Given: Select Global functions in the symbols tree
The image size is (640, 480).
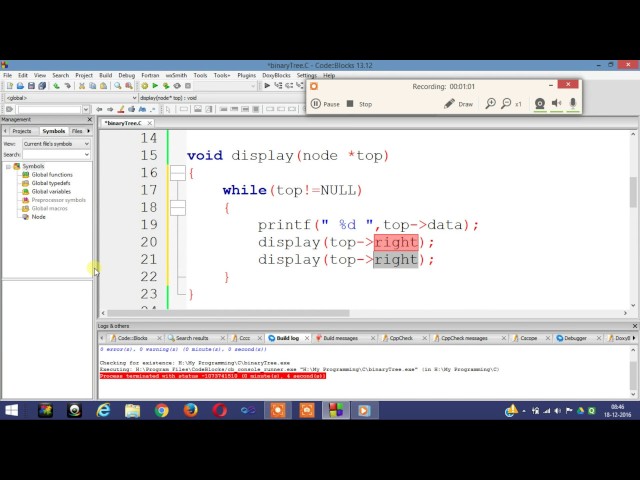Looking at the screenshot, I should click(52, 175).
